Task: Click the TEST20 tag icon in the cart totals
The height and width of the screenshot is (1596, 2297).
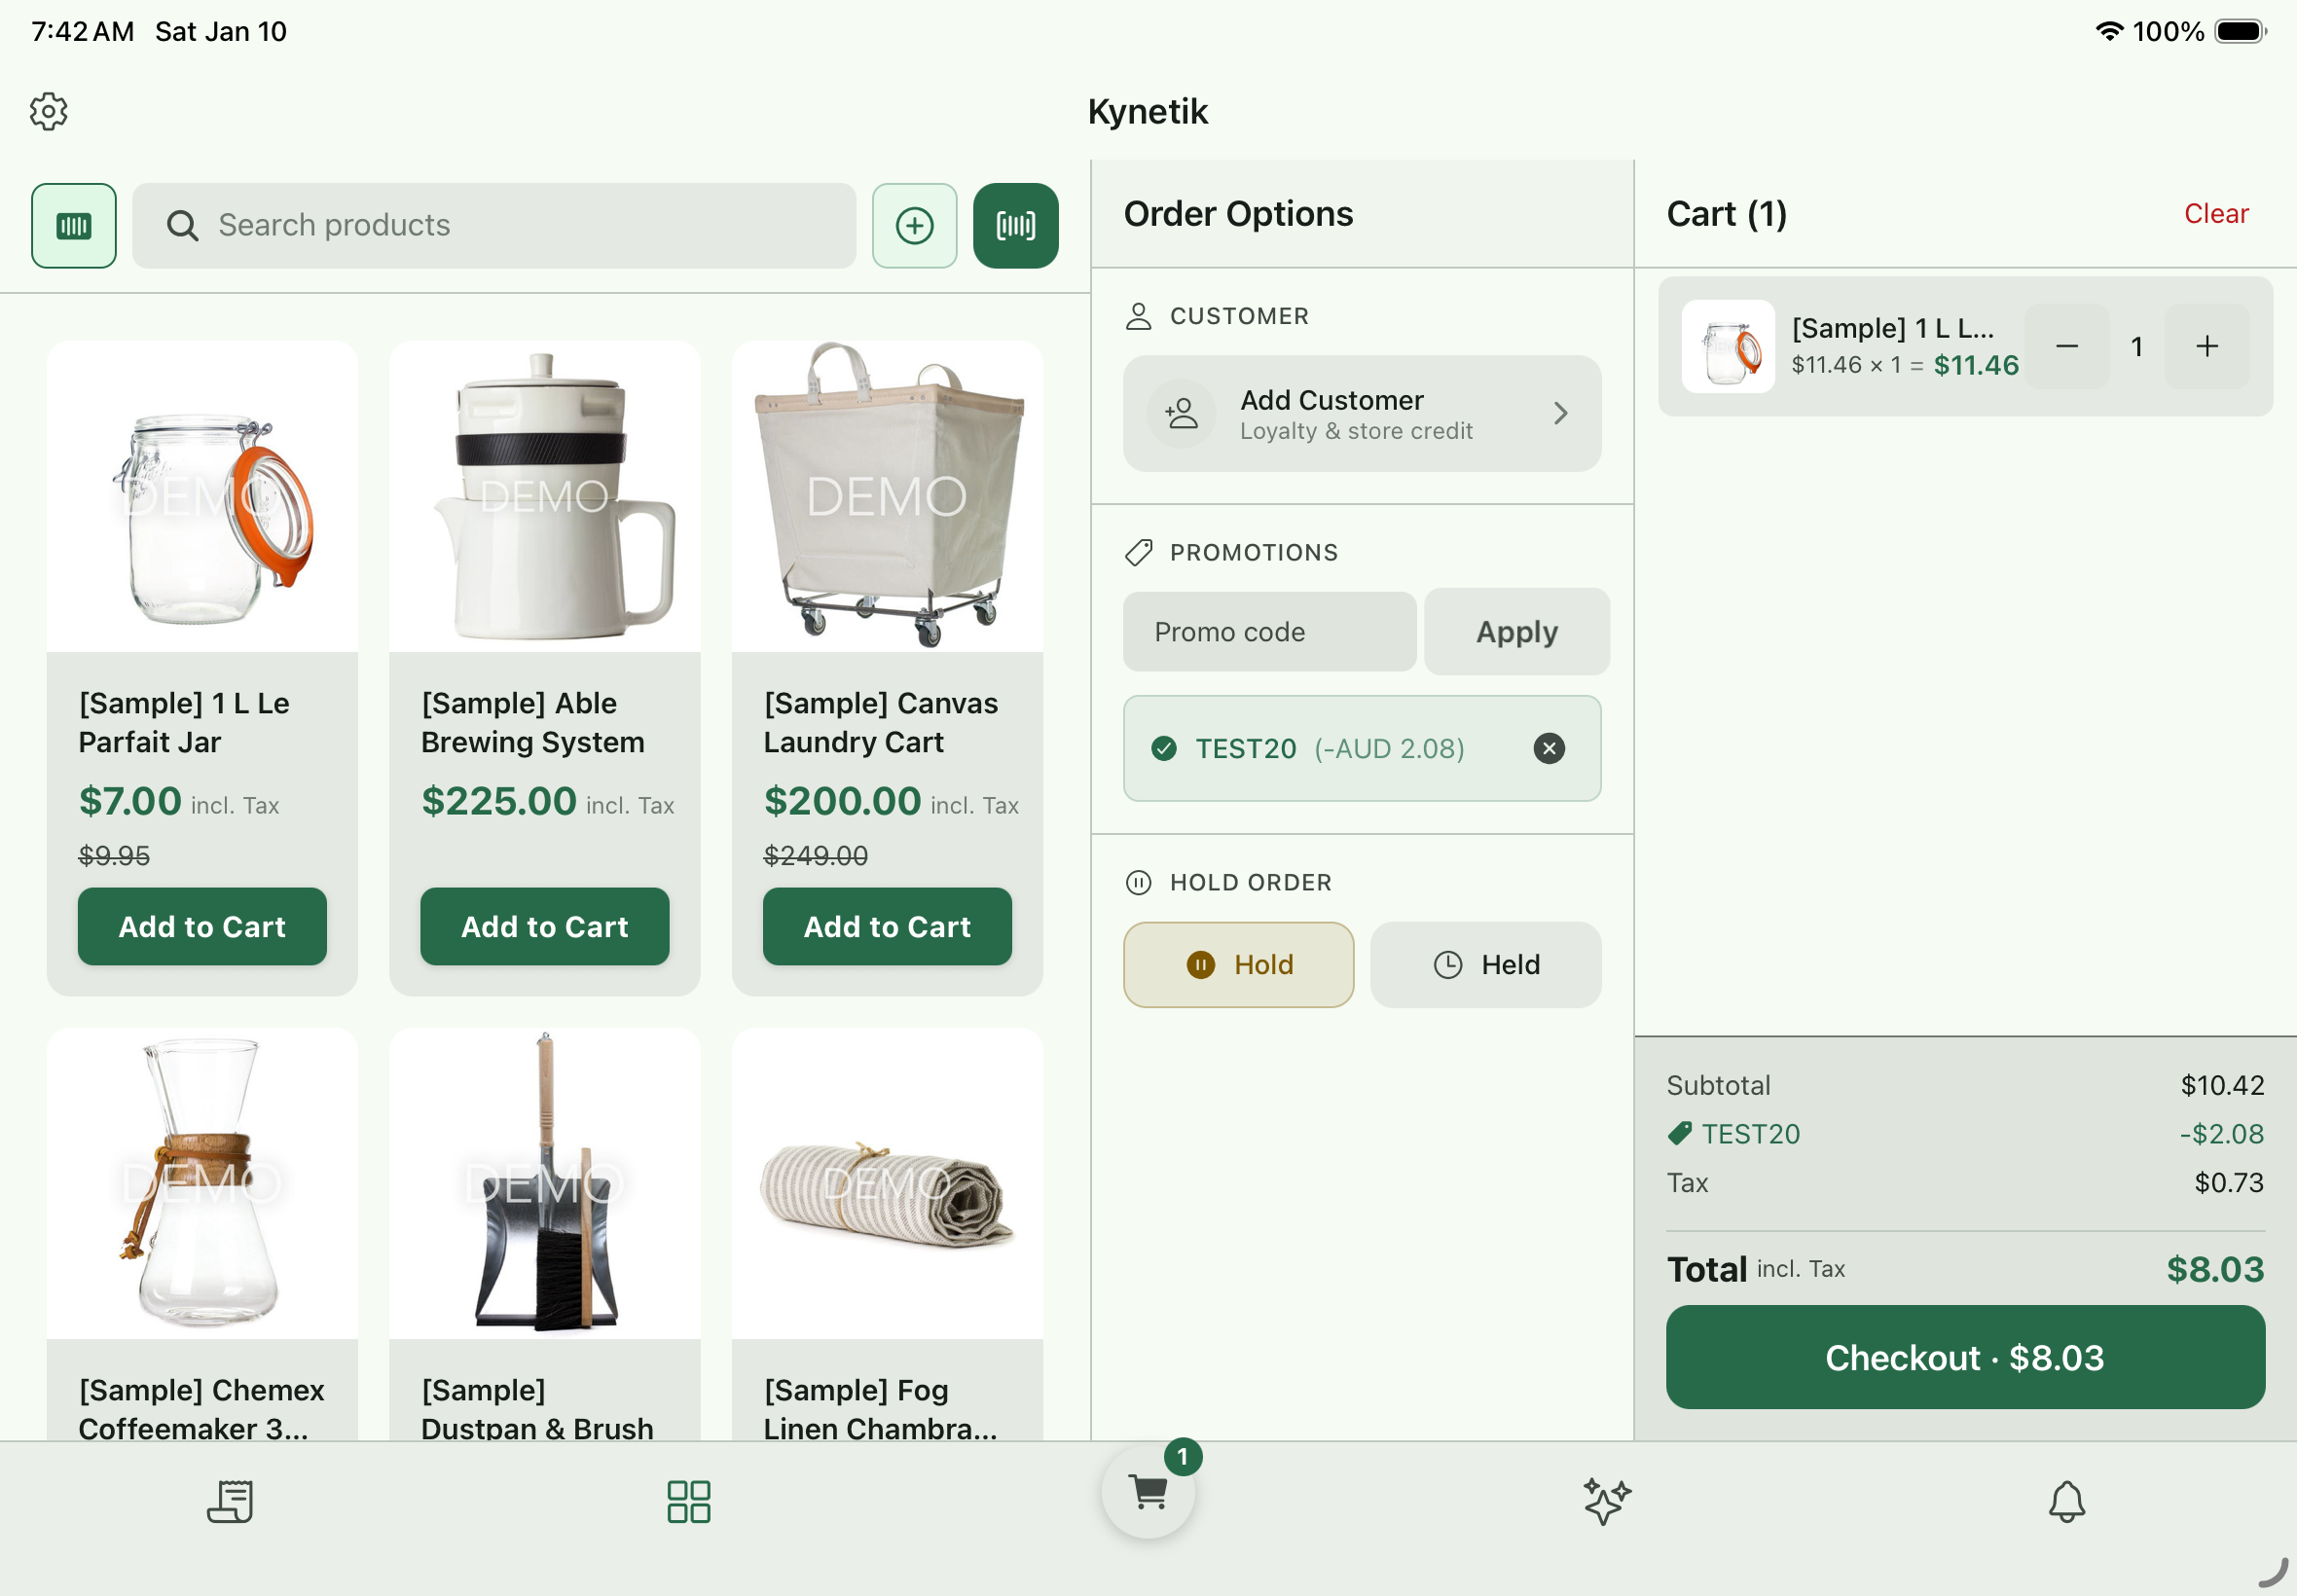Action: pyautogui.click(x=1679, y=1133)
